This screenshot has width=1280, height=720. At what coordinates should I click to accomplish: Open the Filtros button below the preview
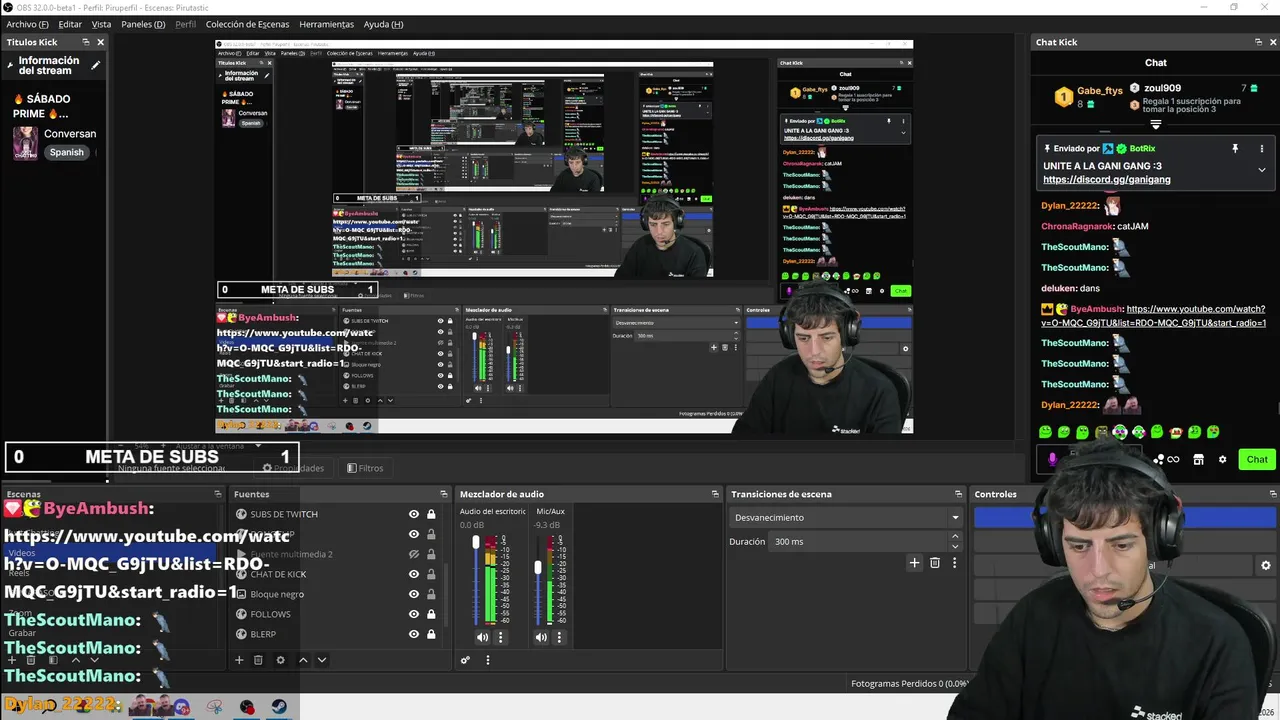(365, 468)
